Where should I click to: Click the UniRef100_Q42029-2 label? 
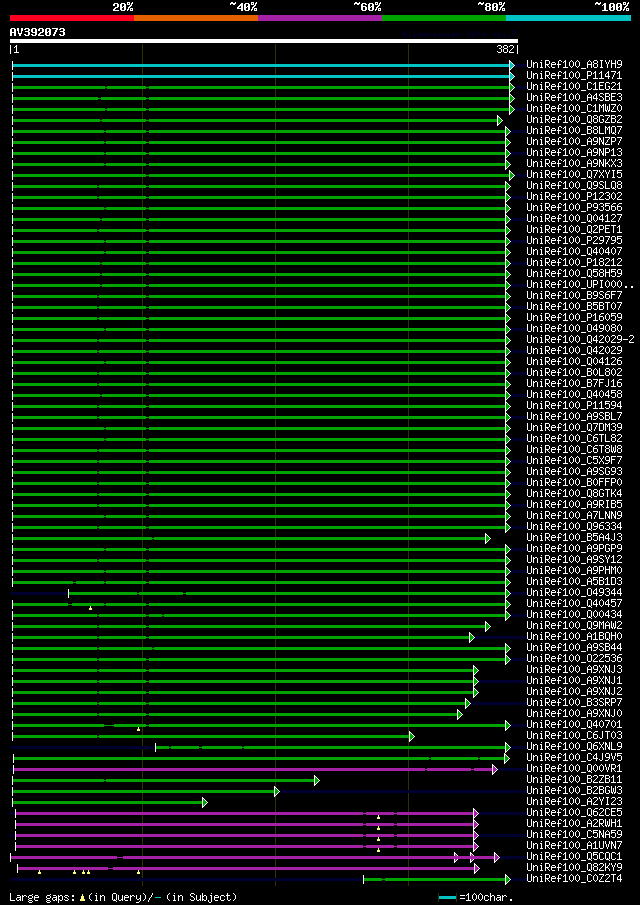click(580, 340)
